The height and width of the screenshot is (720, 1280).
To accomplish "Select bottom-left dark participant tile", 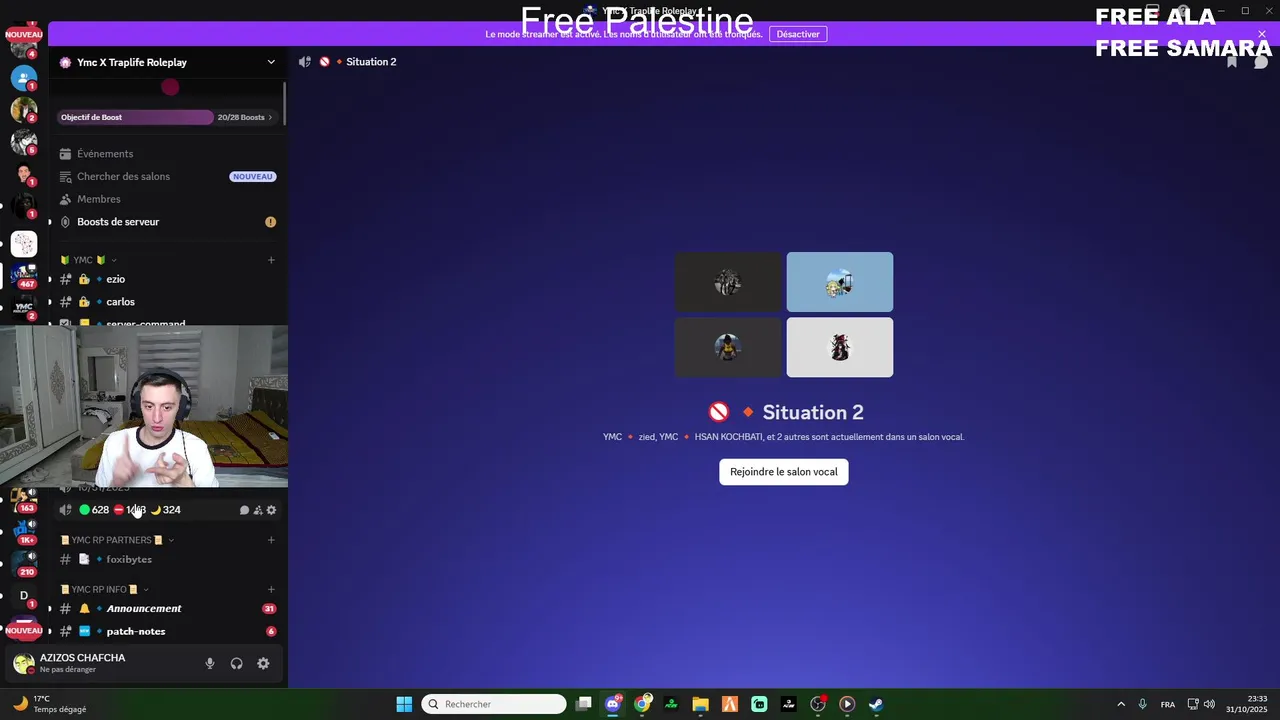I will click(x=728, y=347).
